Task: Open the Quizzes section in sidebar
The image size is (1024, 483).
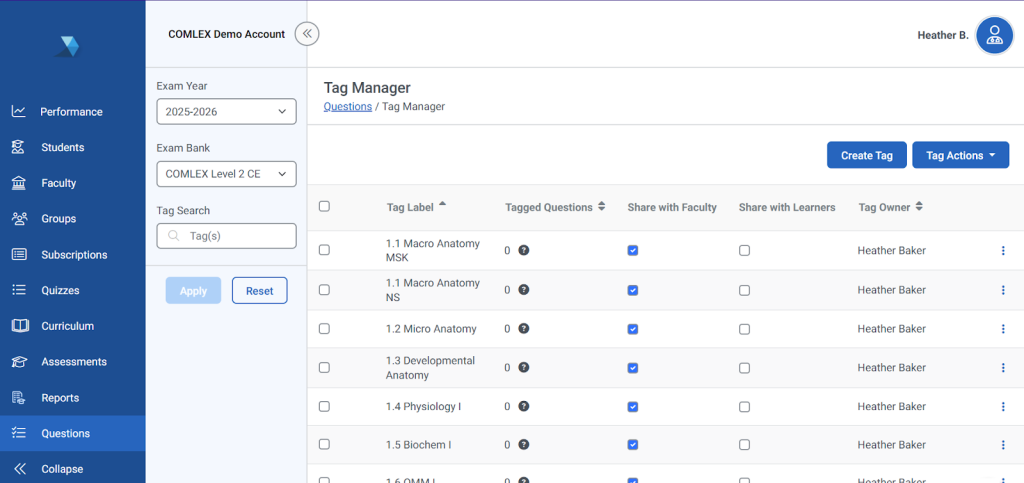Action: 60,290
